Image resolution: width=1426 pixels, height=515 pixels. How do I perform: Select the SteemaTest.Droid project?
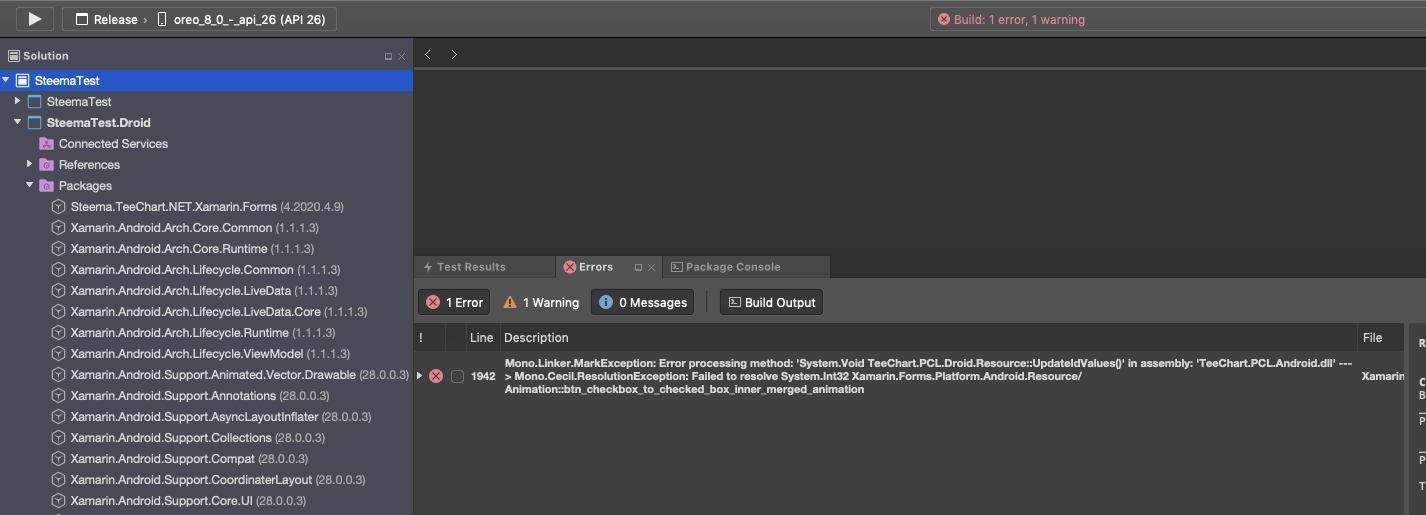98,123
